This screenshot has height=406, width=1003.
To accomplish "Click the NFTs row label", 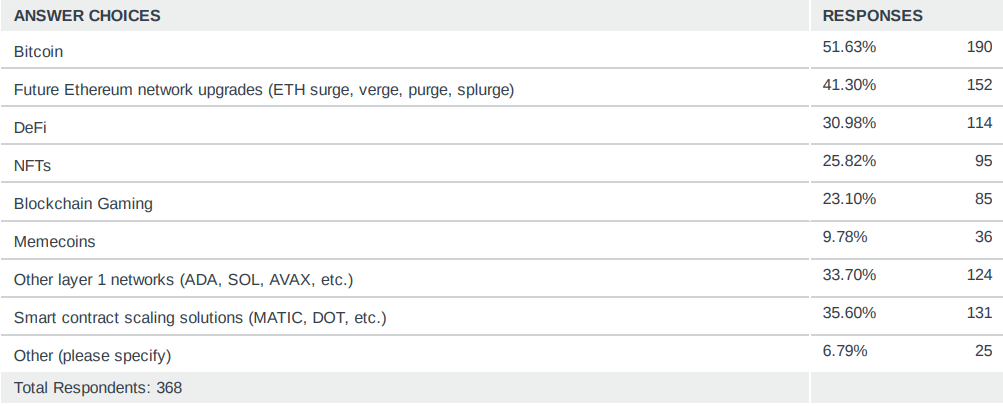I will click(32, 166).
